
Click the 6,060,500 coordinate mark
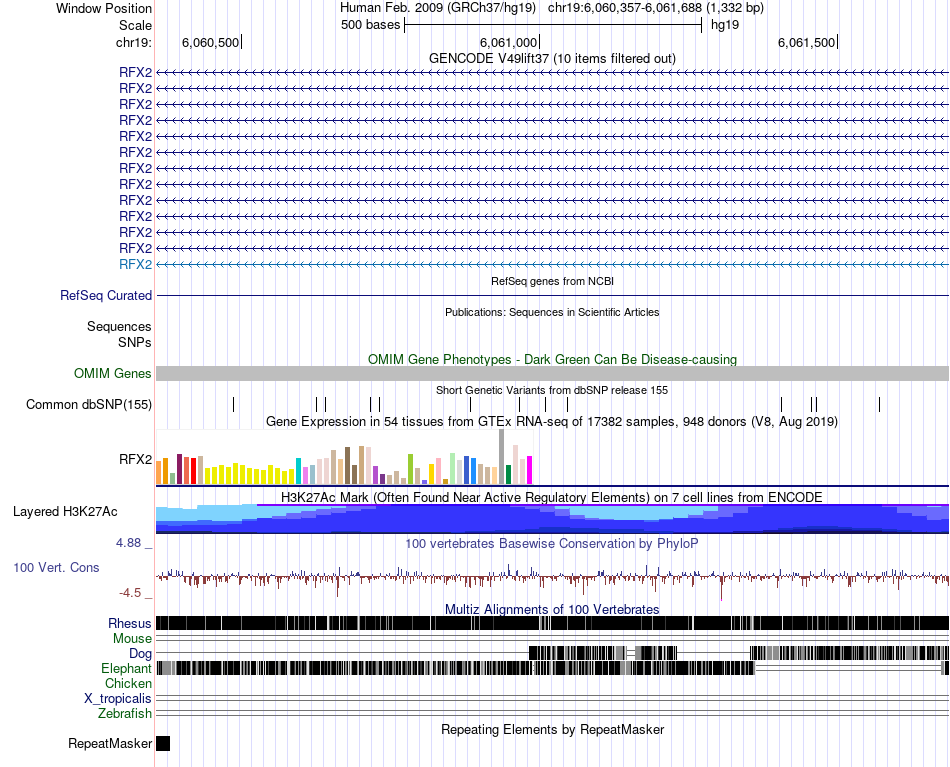pyautogui.click(x=210, y=42)
